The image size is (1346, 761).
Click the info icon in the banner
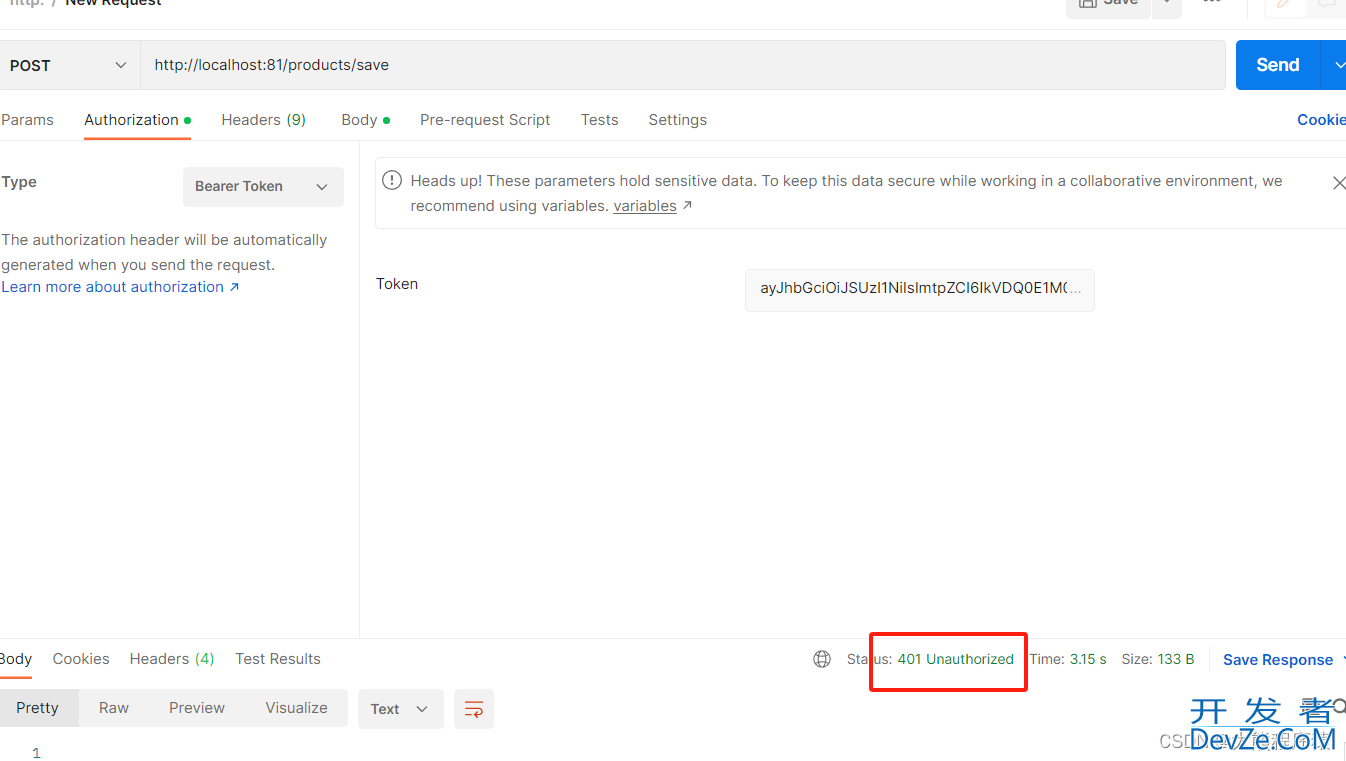tap(392, 181)
